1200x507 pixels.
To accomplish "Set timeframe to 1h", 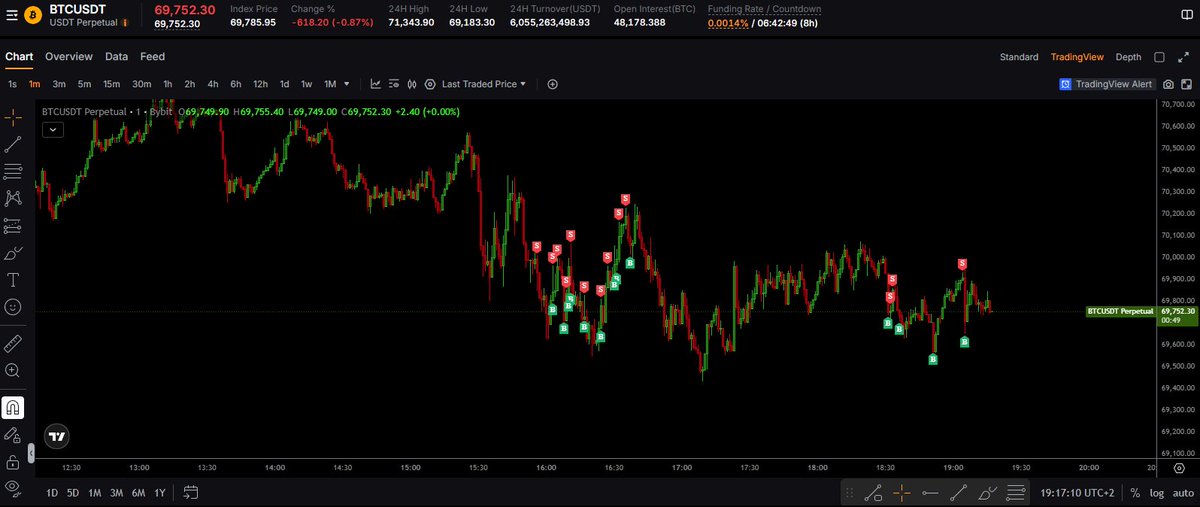I will pyautogui.click(x=167, y=84).
